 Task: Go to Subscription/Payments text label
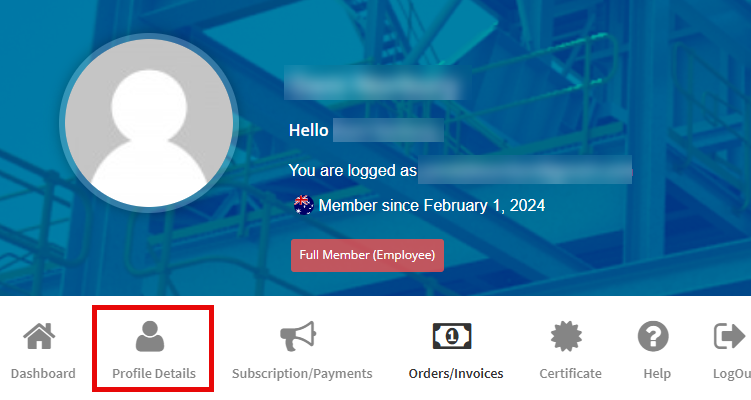[x=302, y=374]
